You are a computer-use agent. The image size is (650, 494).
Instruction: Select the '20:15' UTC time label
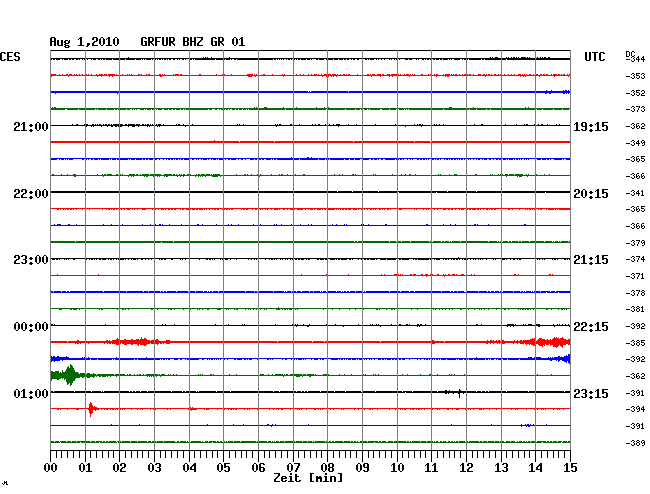pos(591,194)
